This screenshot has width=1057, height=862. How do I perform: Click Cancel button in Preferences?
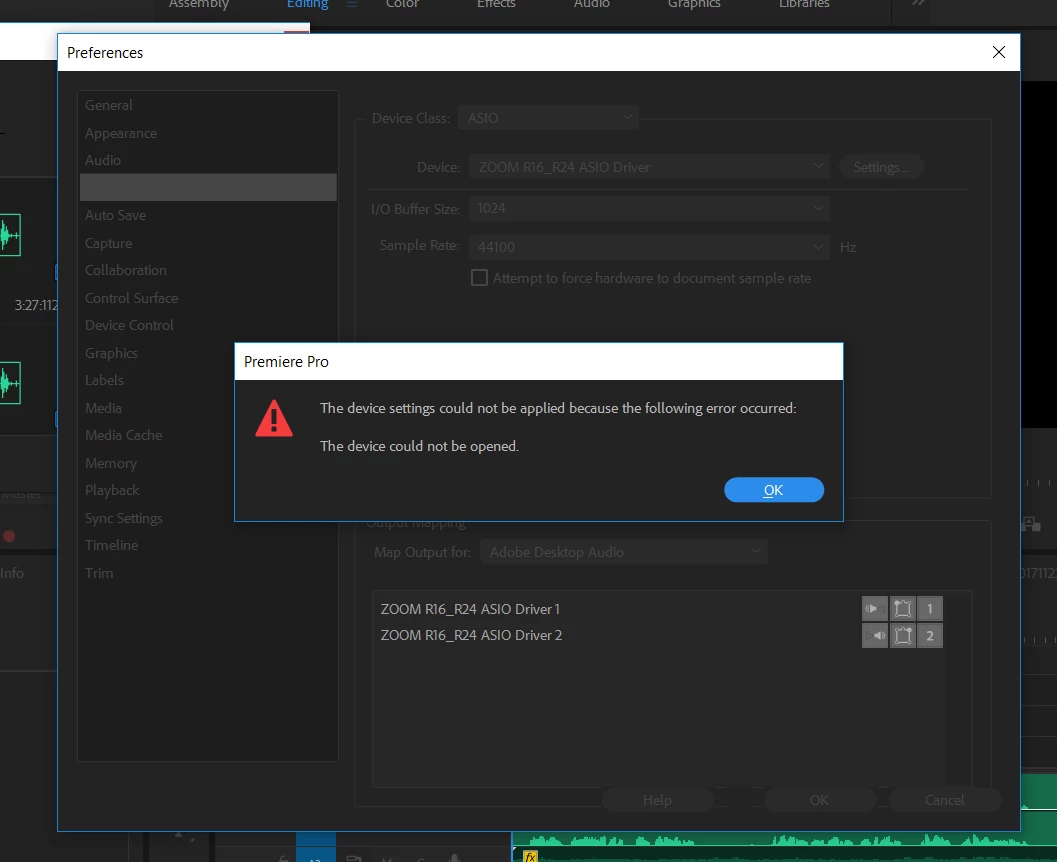[x=944, y=800]
